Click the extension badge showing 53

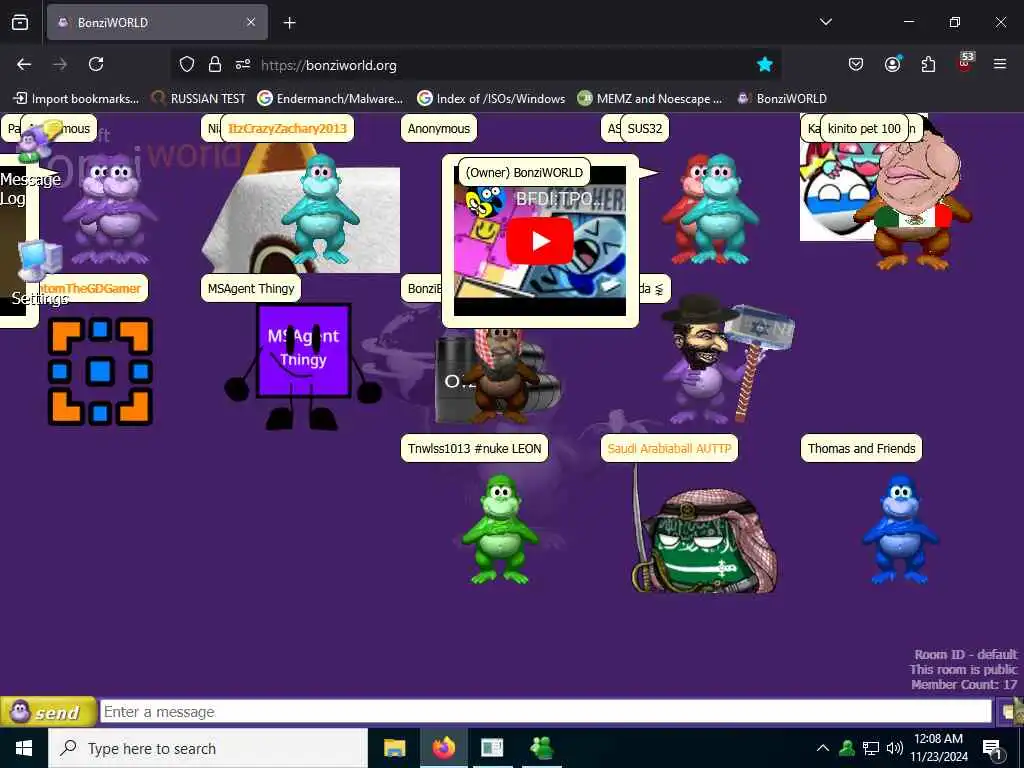click(x=965, y=62)
